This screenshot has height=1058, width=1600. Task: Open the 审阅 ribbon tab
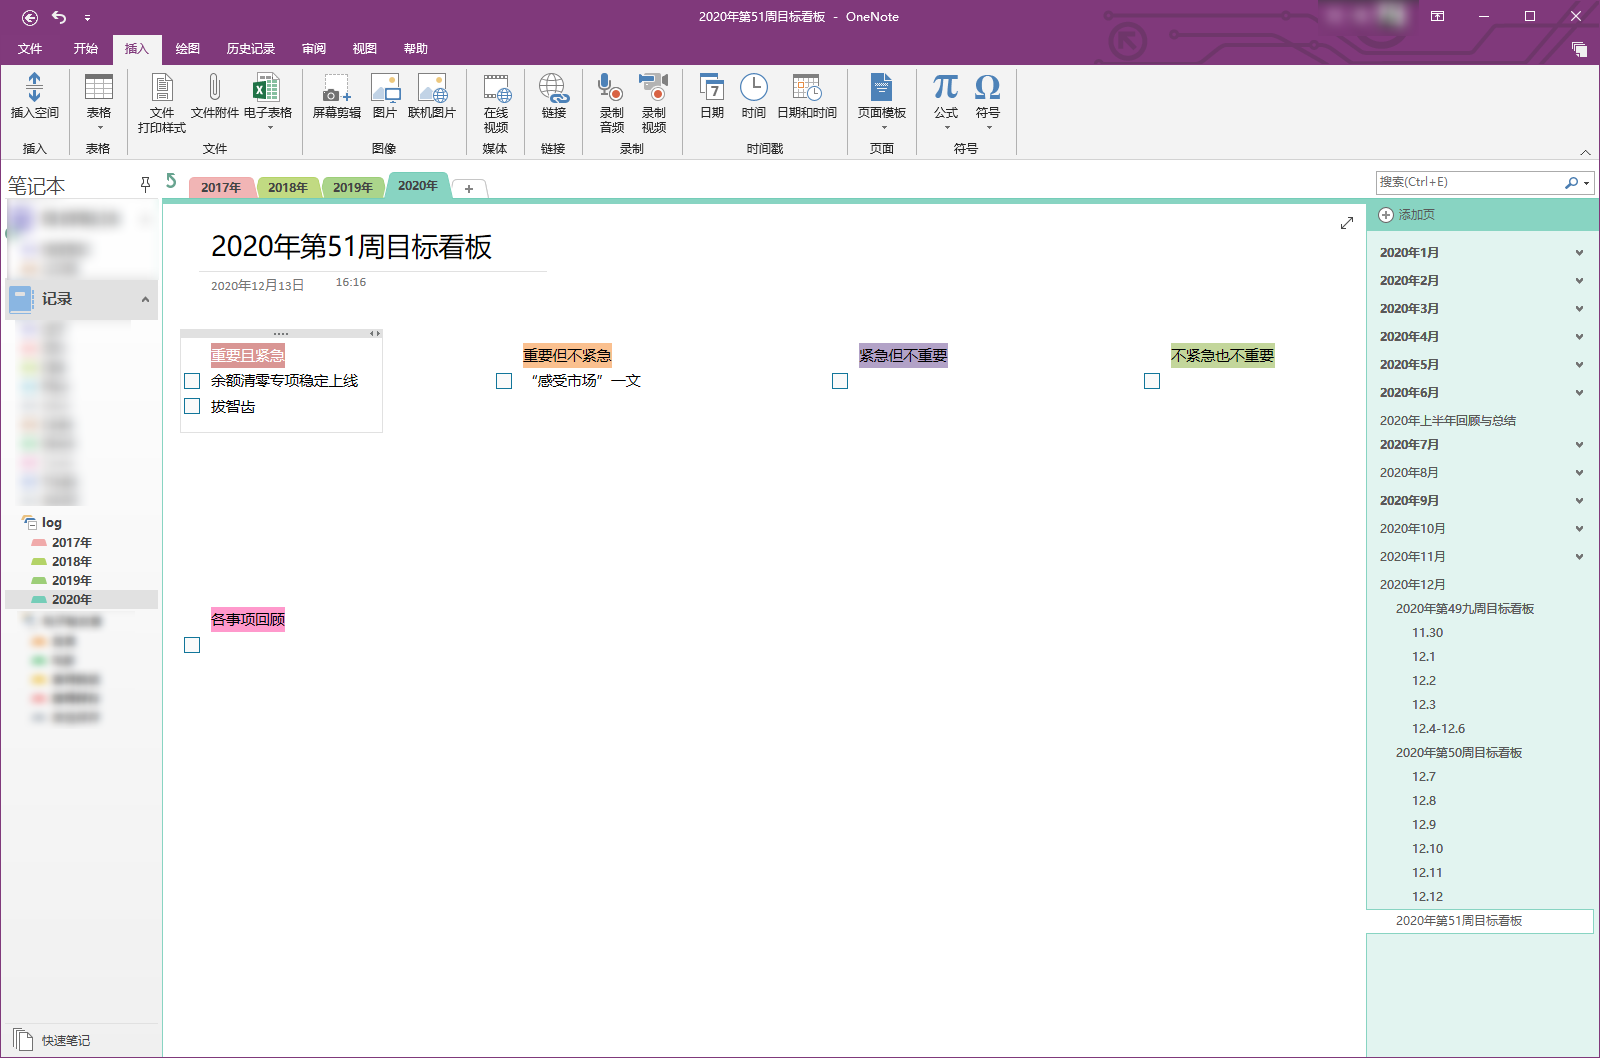314,49
